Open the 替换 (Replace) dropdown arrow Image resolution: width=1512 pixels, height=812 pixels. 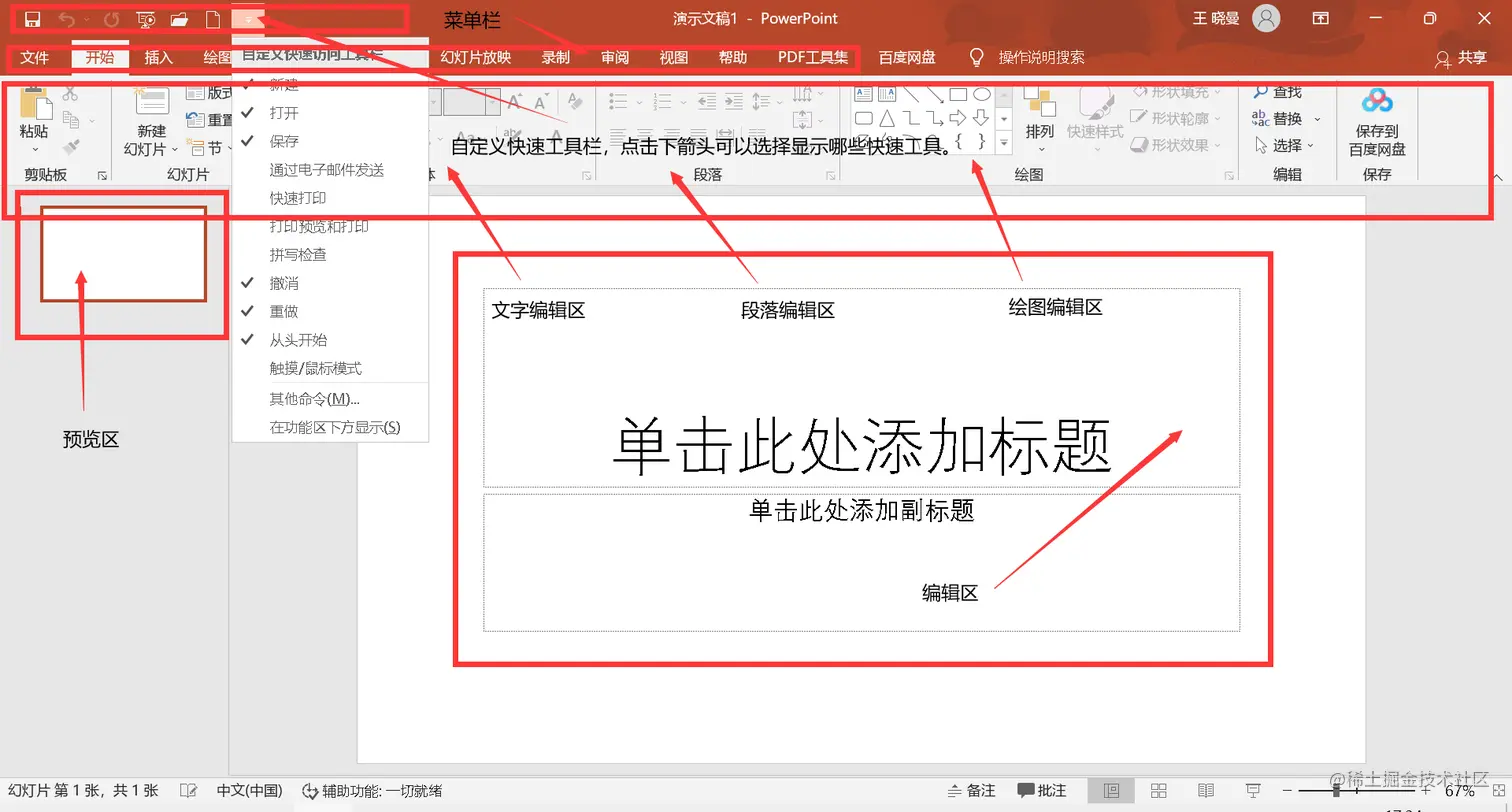coord(1317,119)
